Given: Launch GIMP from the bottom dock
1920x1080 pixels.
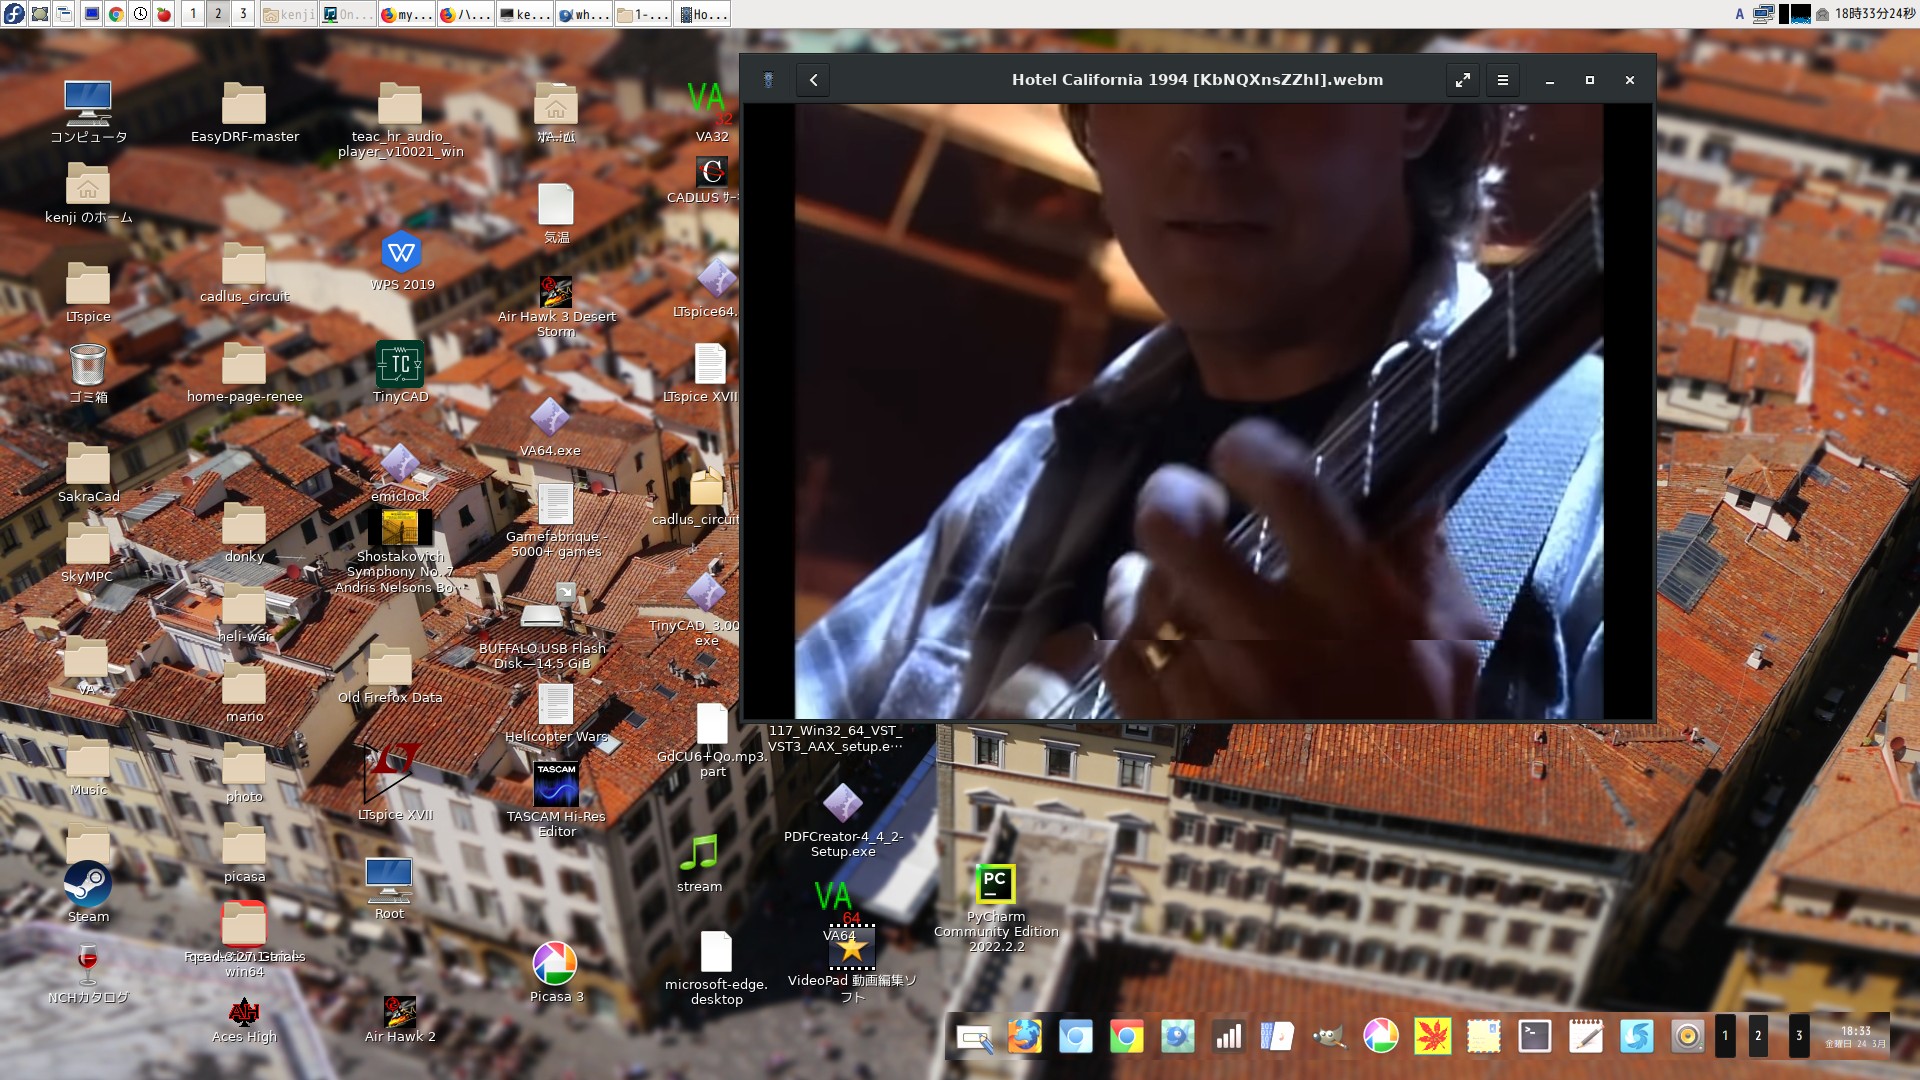Looking at the screenshot, I should [1329, 1037].
